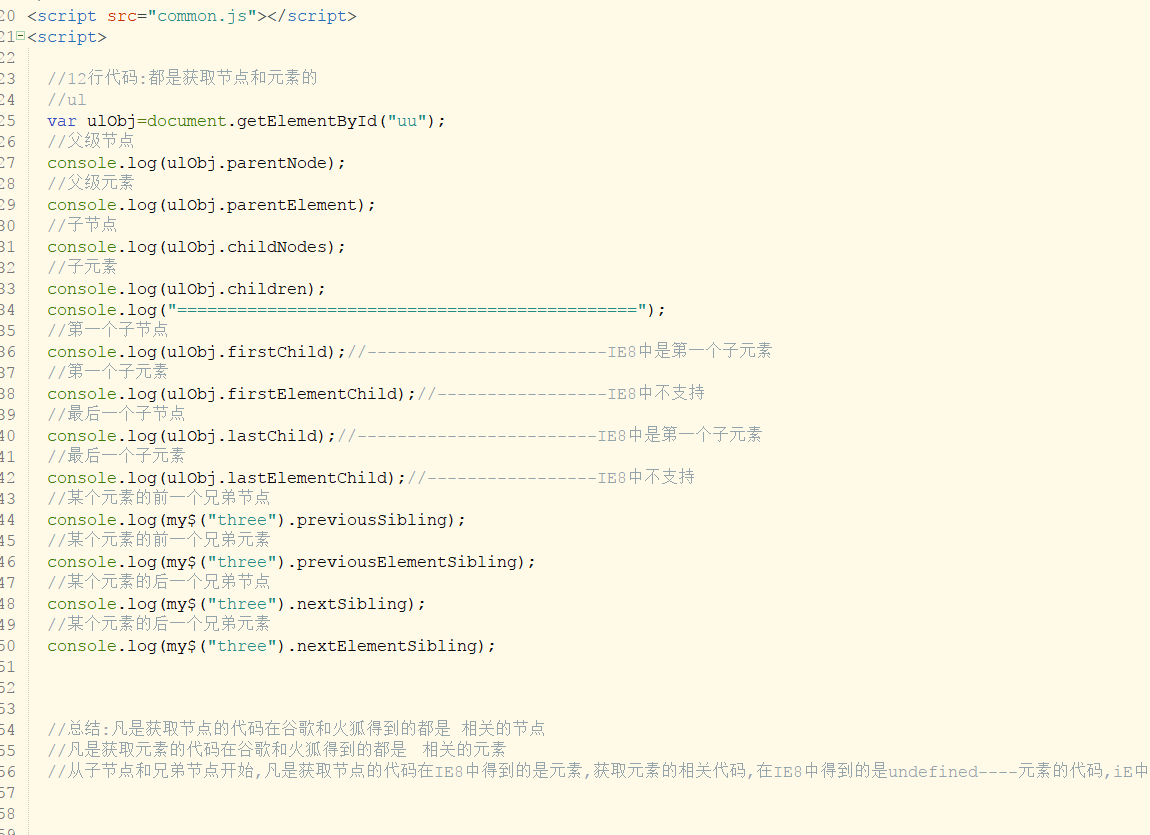Click the "//某个元素的前一个兄弟节点" comment
Viewport: 1150px width, 835px height.
158,498
